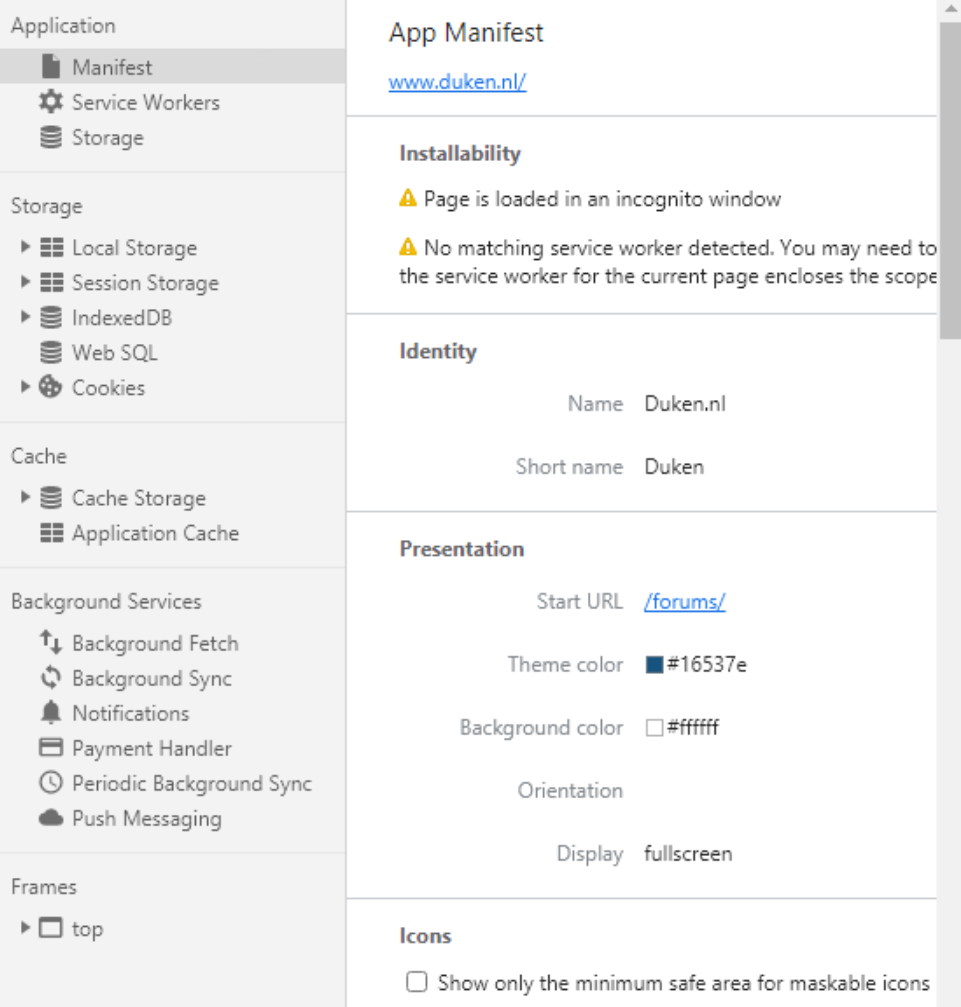Click the Manifest file icon
961x1007 pixels.
pos(51,66)
